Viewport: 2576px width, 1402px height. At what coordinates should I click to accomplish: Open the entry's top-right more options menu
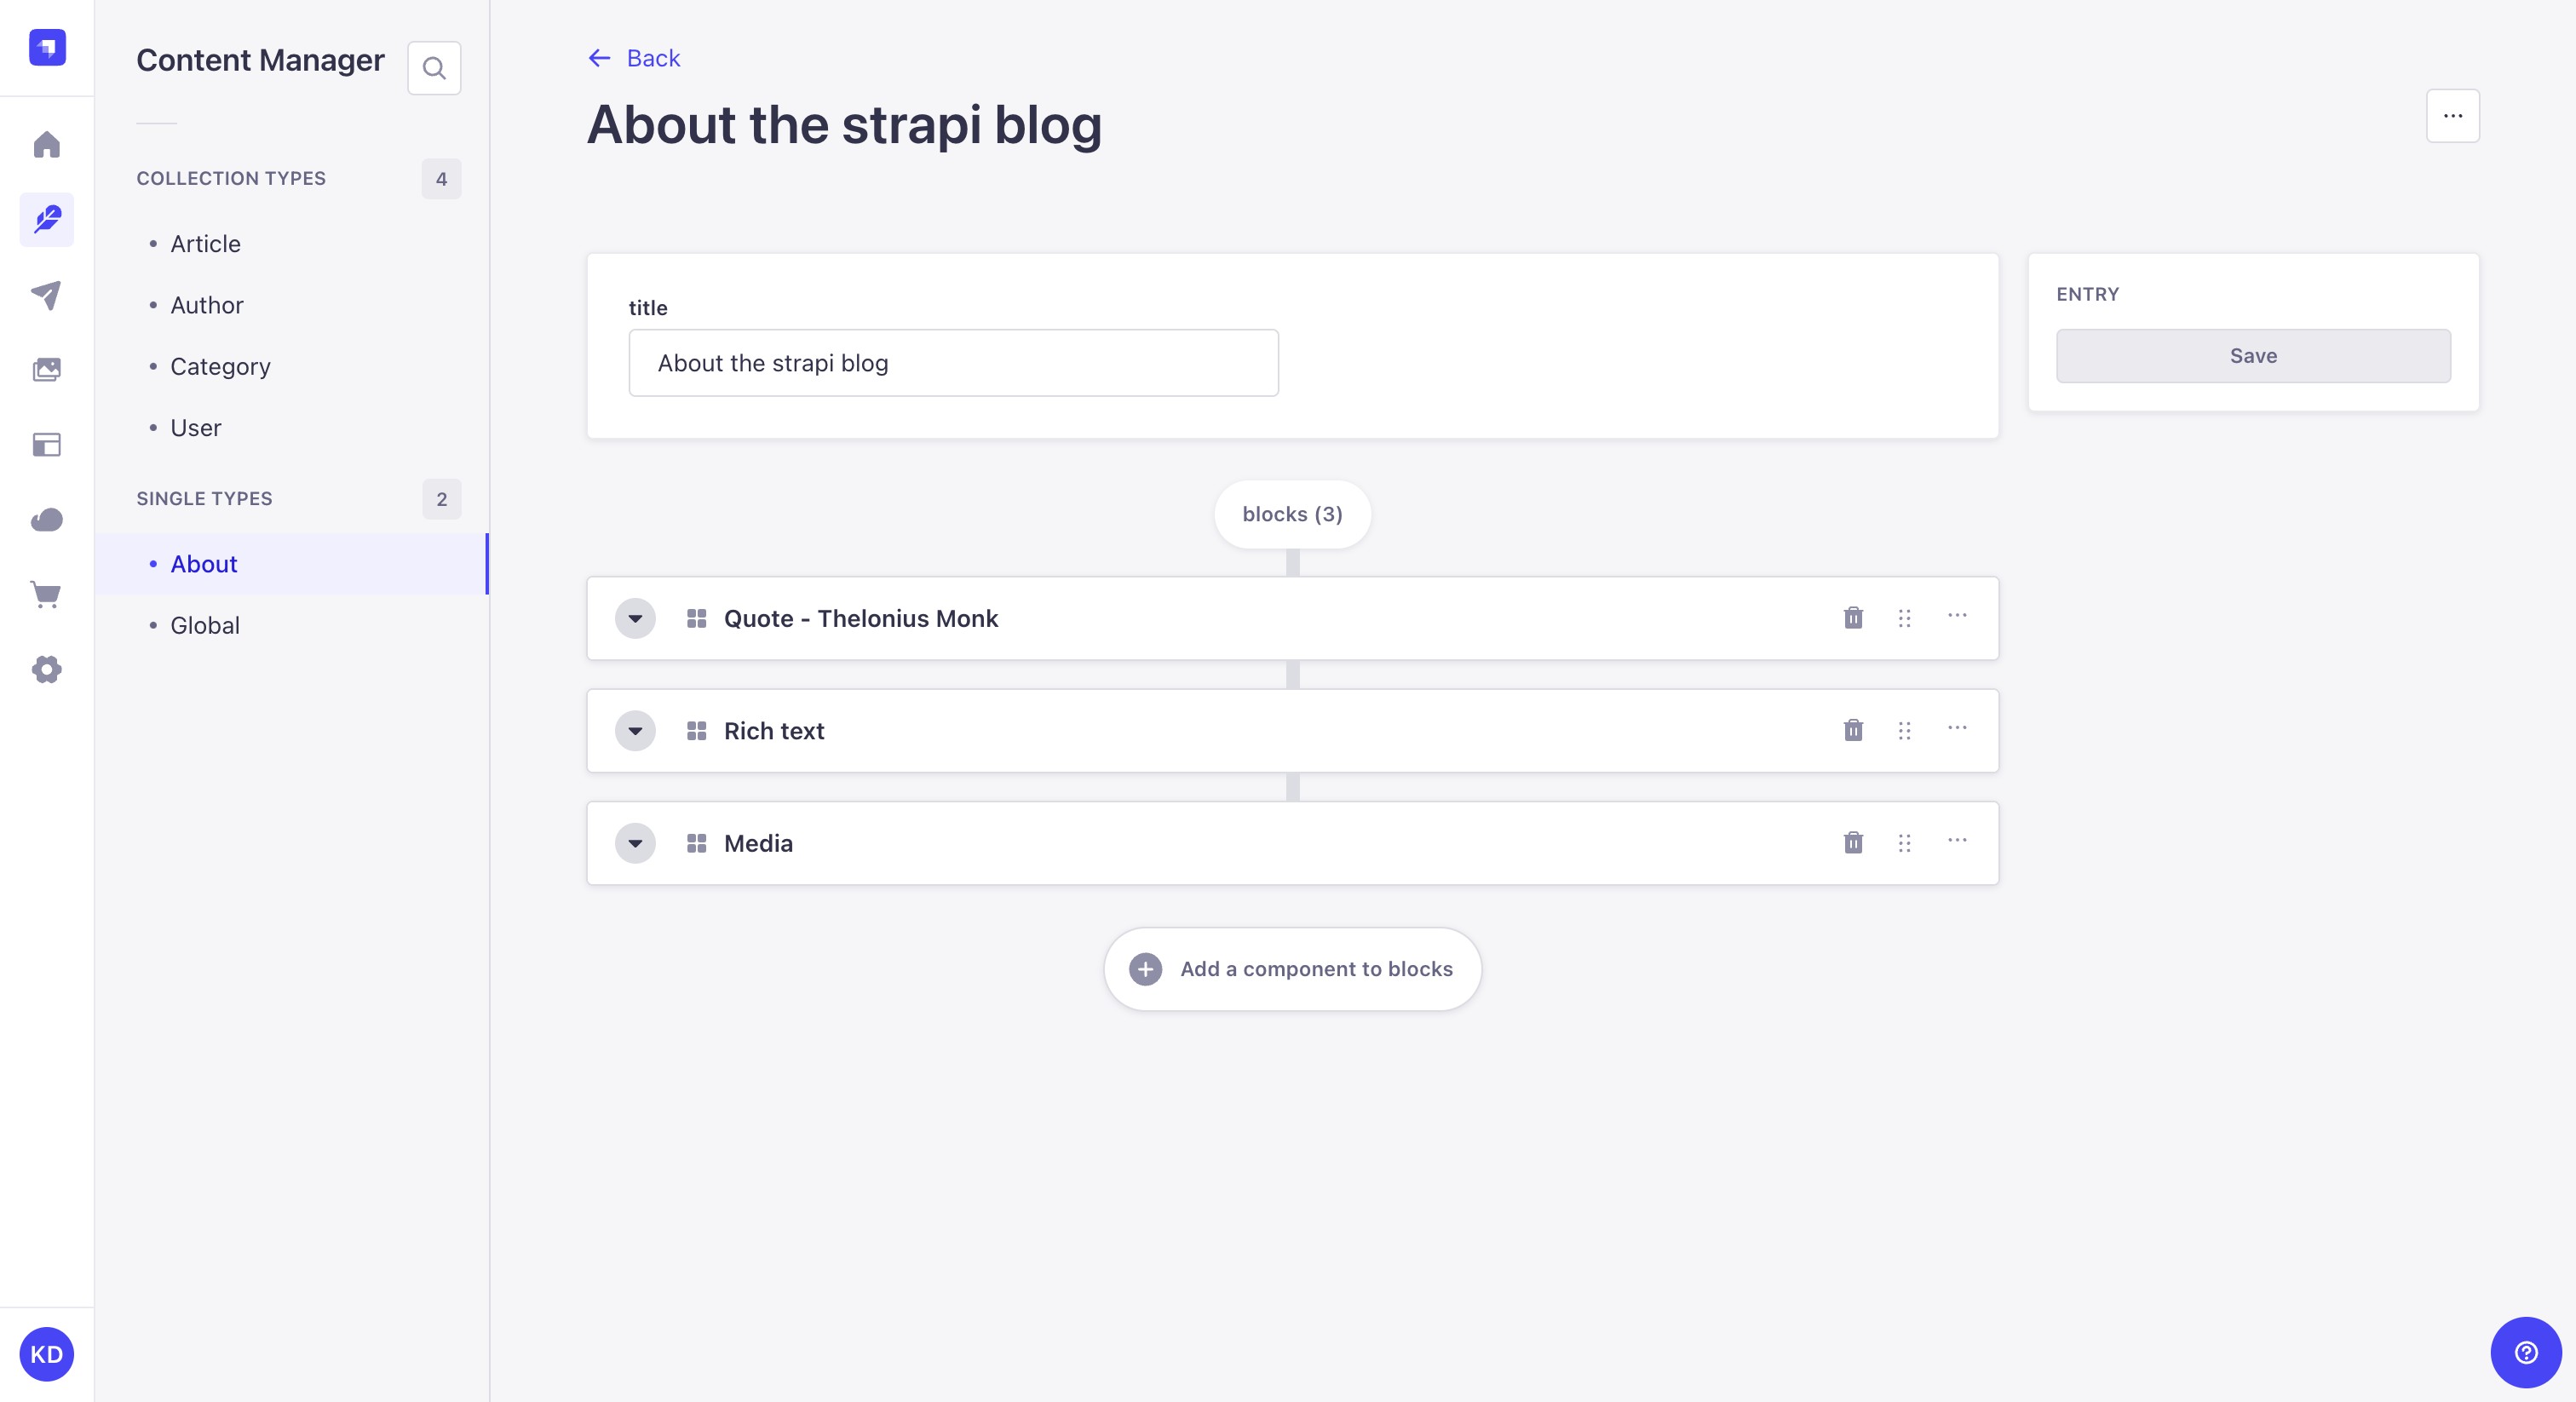[2452, 116]
